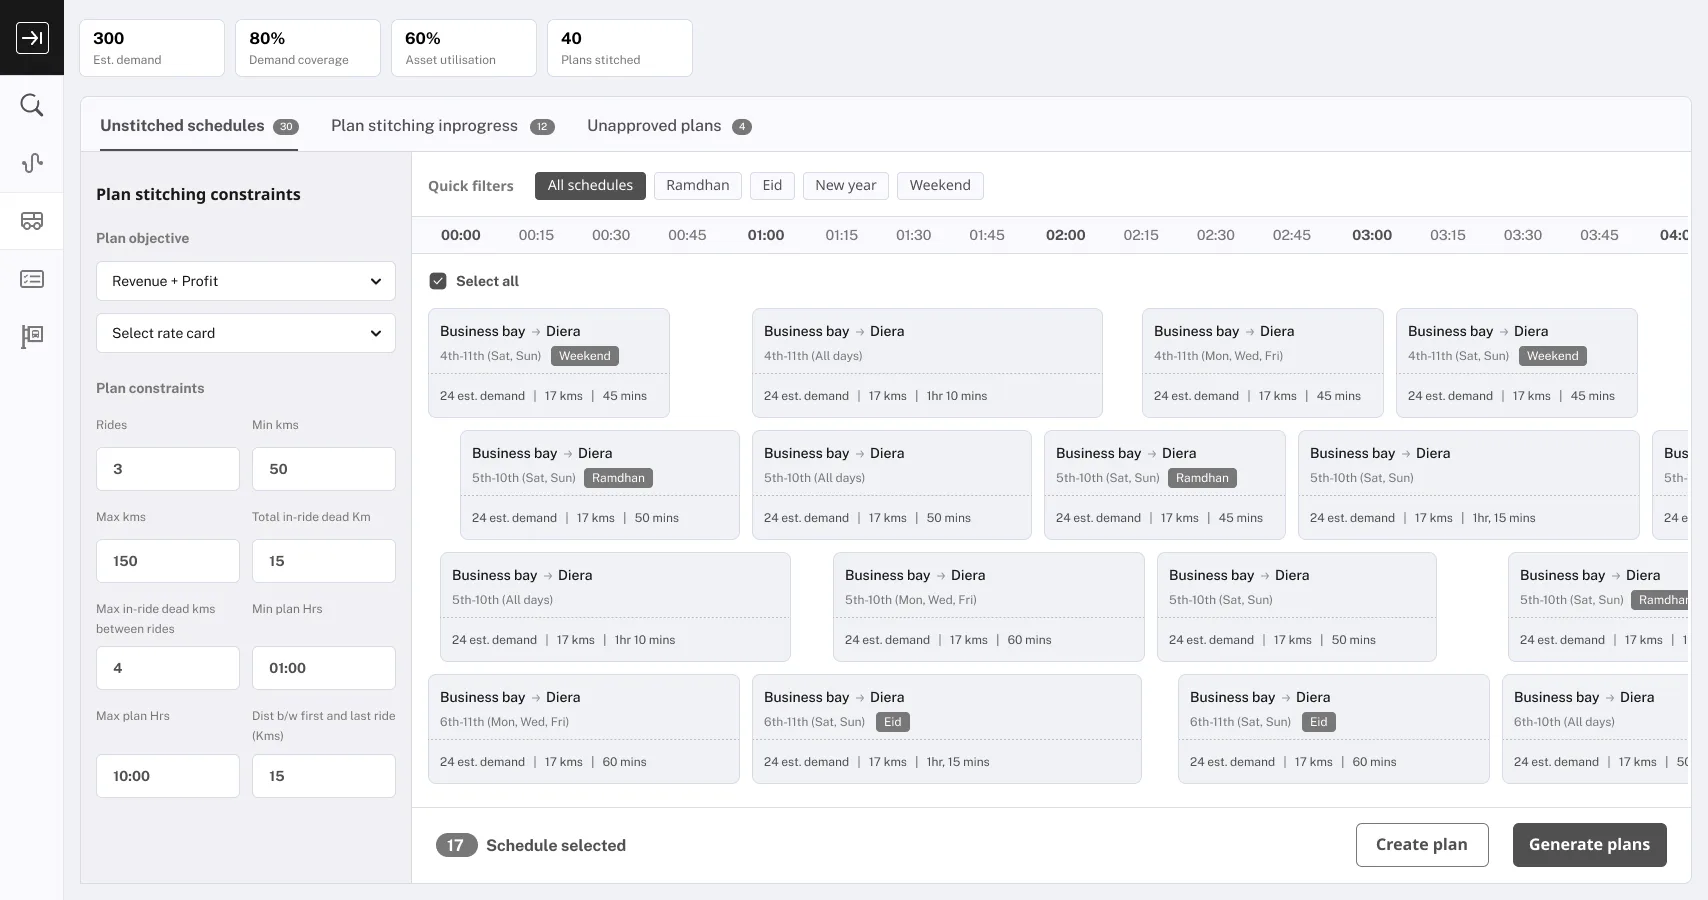Open the list card sidebar icon
This screenshot has height=900, width=1708.
pos(32,279)
